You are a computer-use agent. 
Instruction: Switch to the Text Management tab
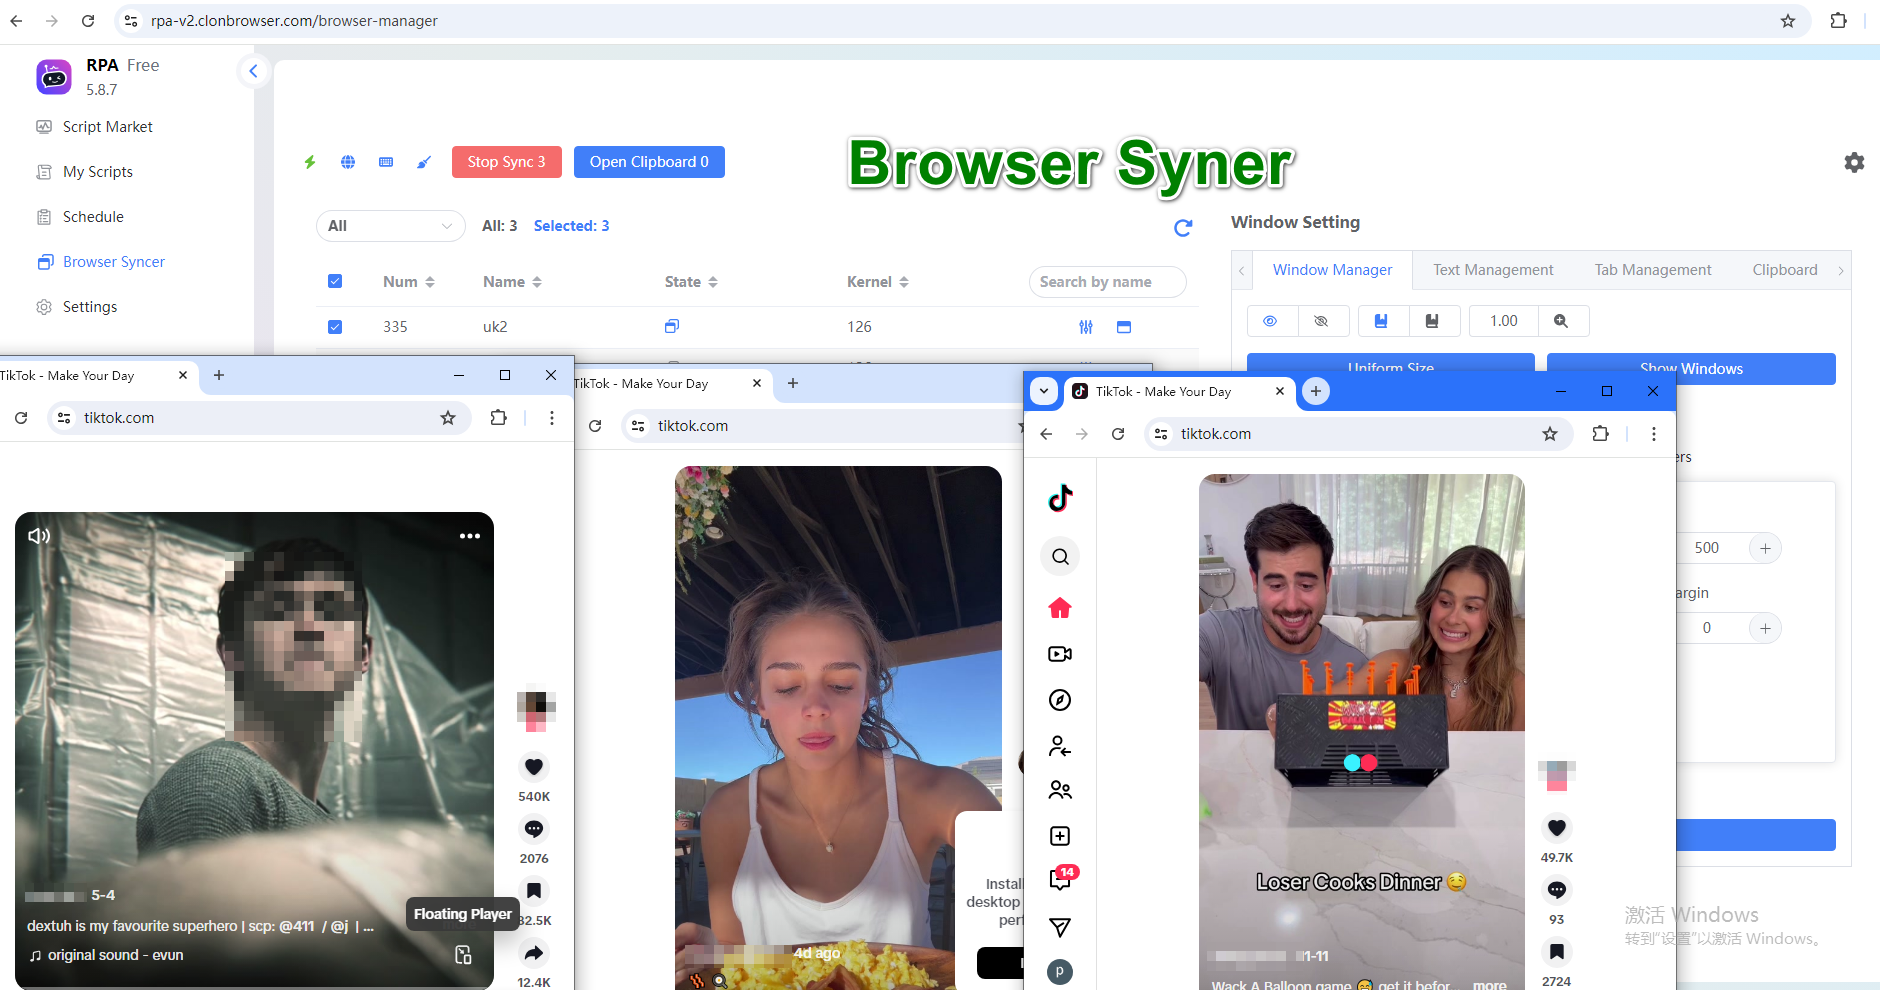tap(1493, 270)
